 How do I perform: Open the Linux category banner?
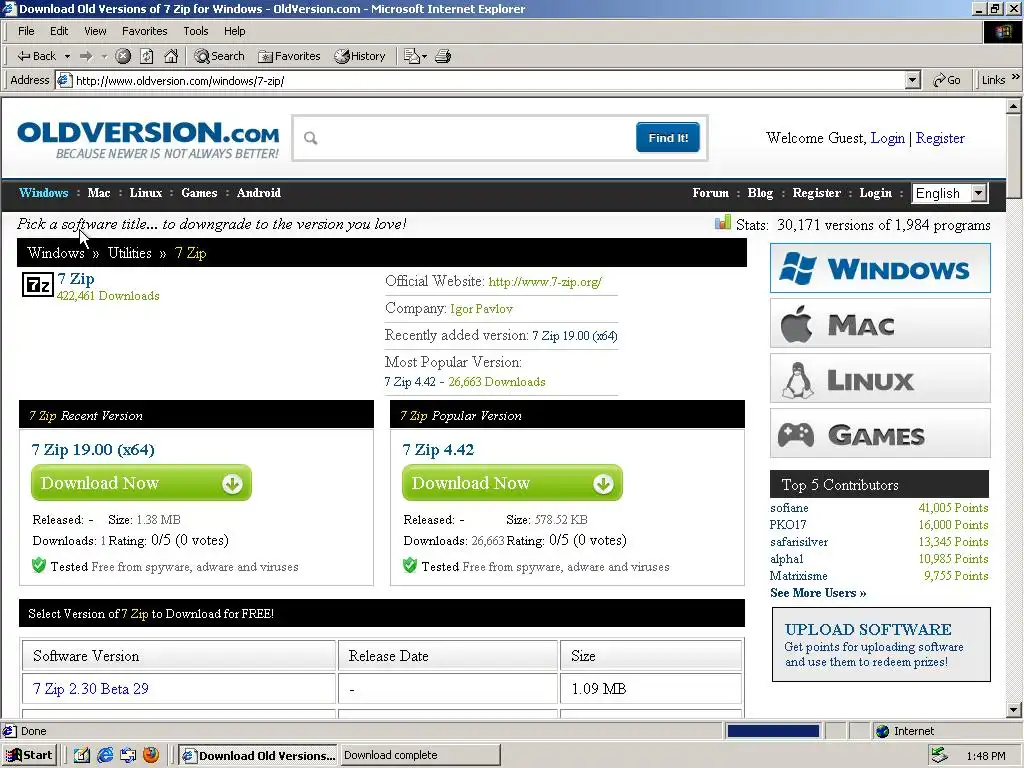(x=880, y=378)
